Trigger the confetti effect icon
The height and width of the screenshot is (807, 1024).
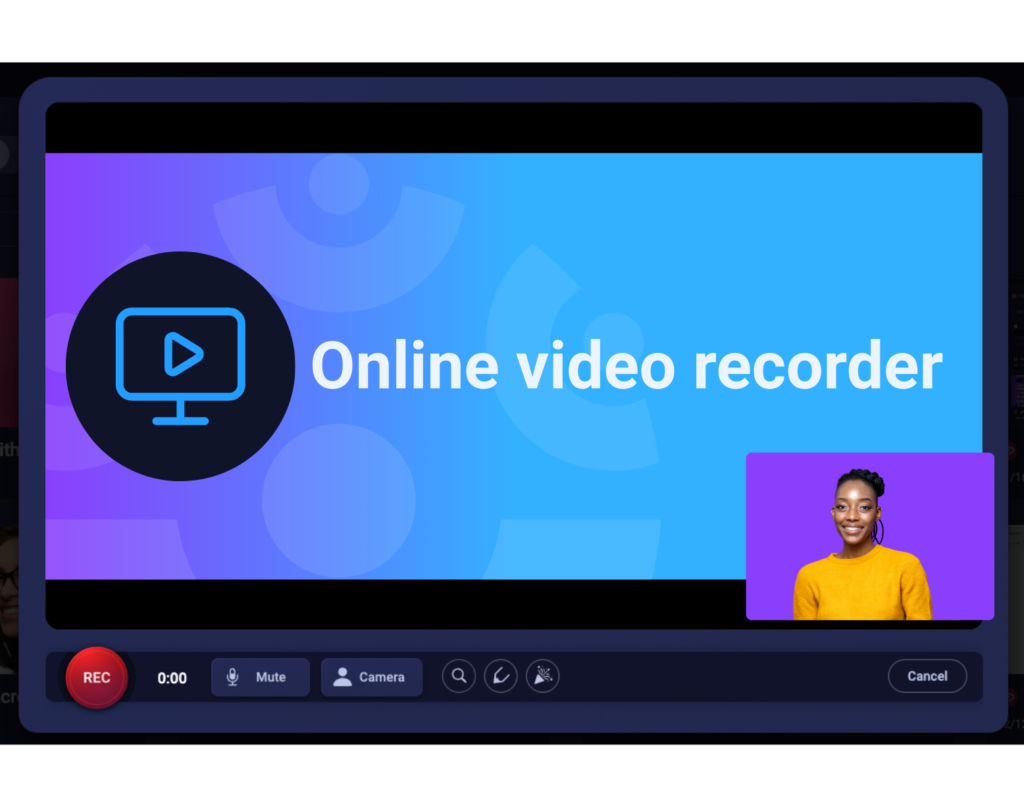pyautogui.click(x=542, y=676)
